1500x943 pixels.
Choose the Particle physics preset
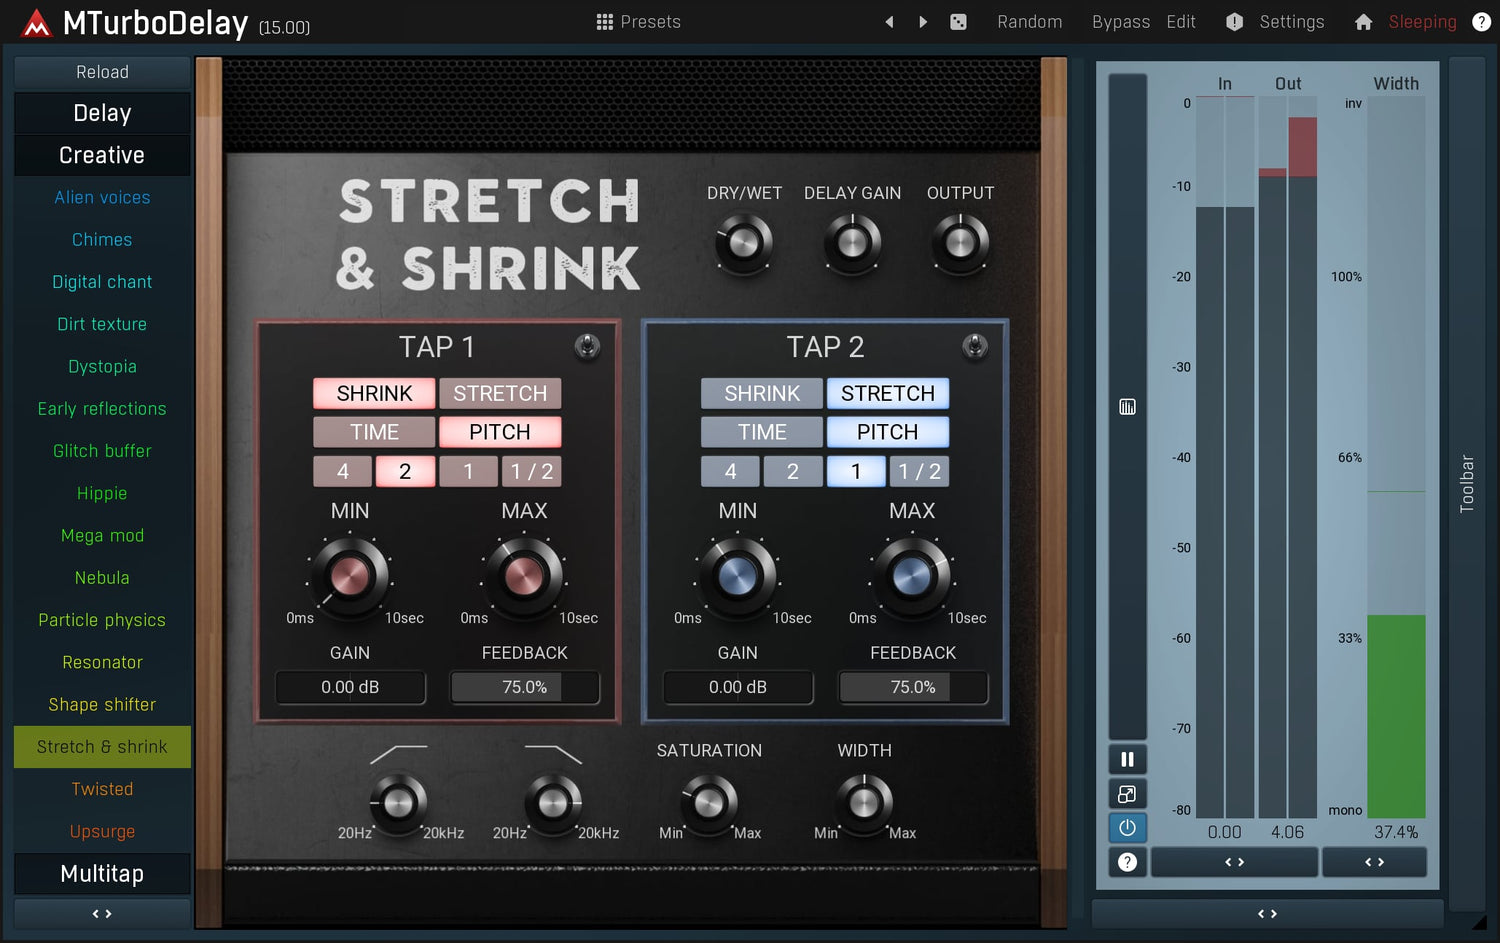(102, 620)
